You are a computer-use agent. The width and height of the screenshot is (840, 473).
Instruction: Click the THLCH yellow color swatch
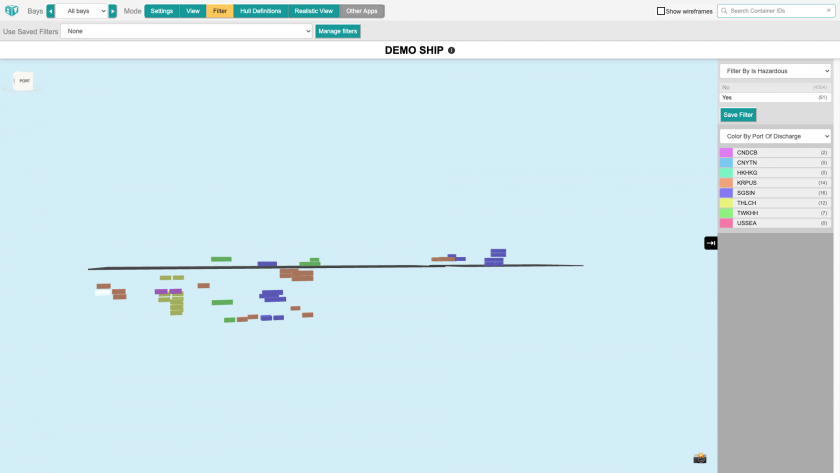tap(726, 203)
